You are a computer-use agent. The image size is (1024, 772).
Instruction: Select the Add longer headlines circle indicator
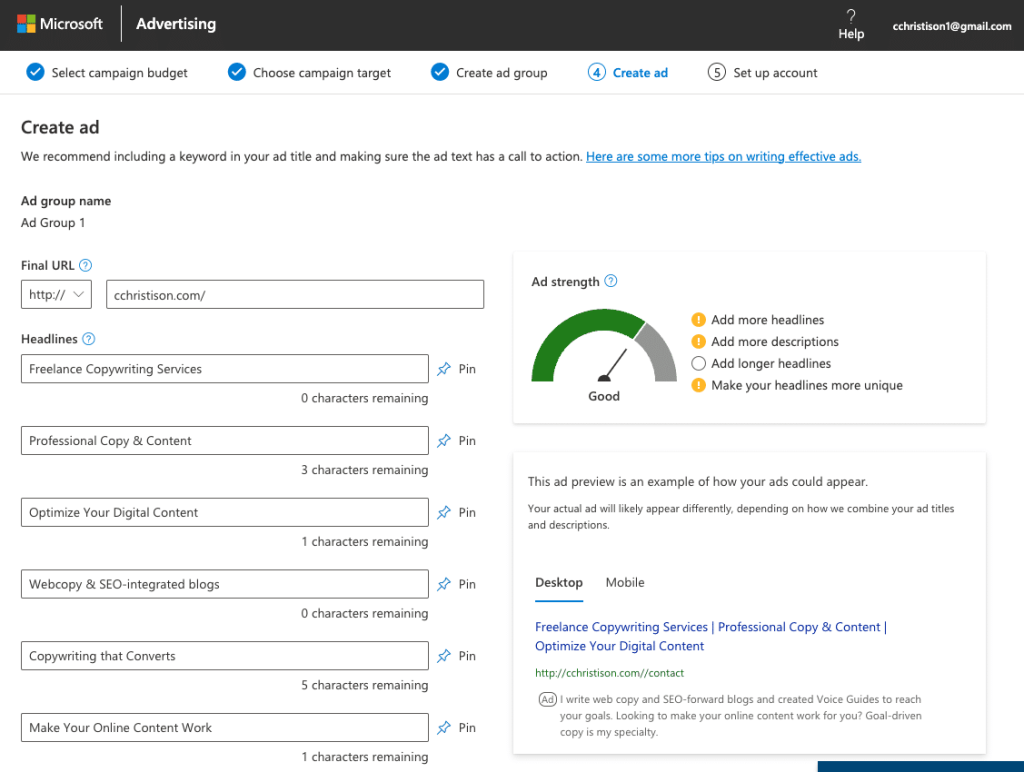click(699, 363)
